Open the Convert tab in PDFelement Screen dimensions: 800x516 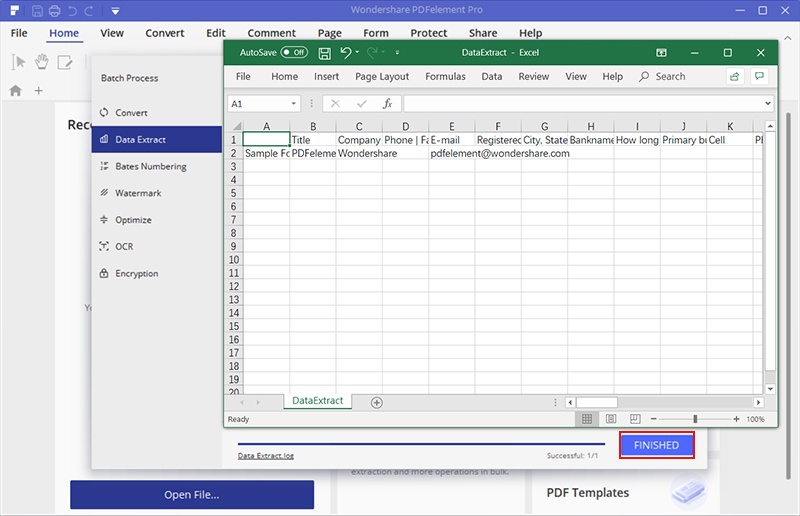[165, 33]
